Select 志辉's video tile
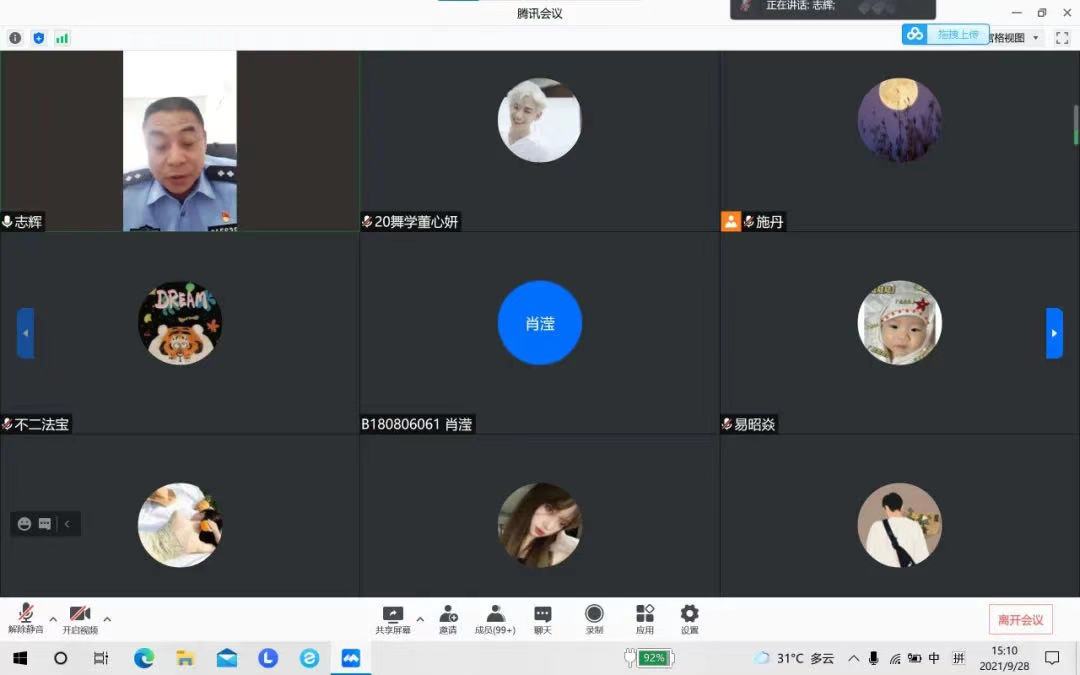Viewport: 1080px width, 675px height. 180,141
